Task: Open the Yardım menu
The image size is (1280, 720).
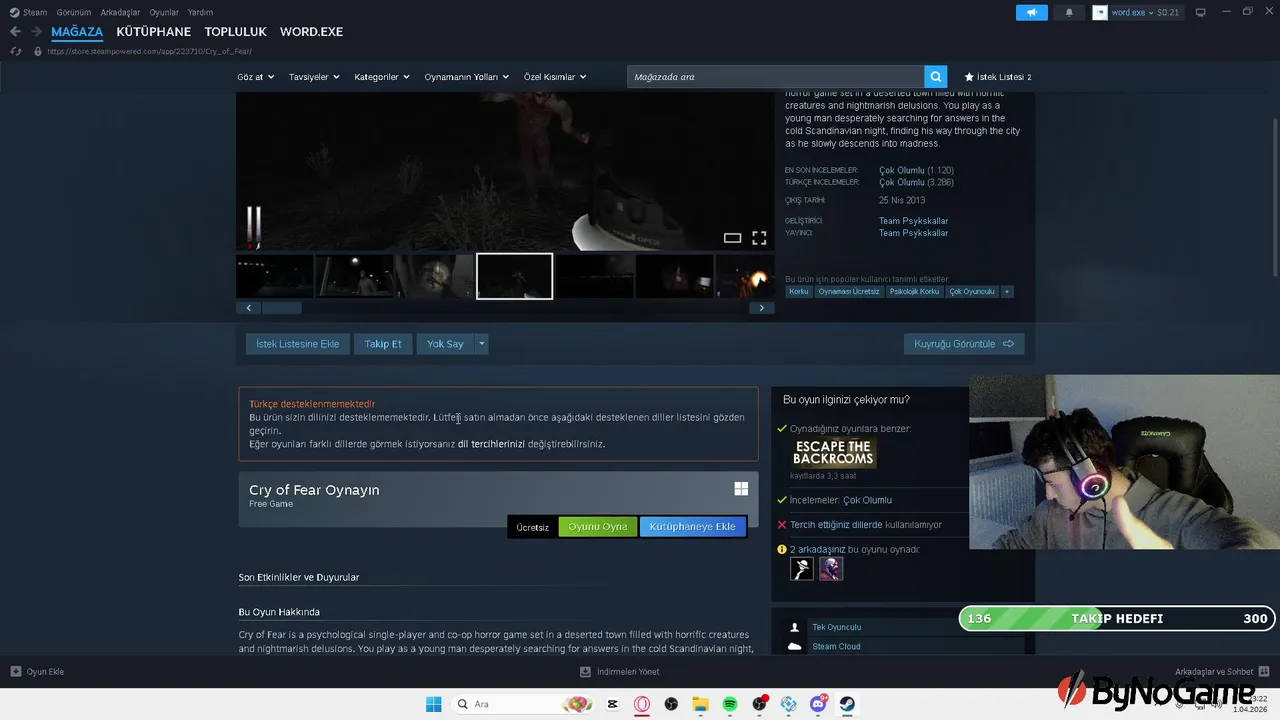Action: point(200,12)
